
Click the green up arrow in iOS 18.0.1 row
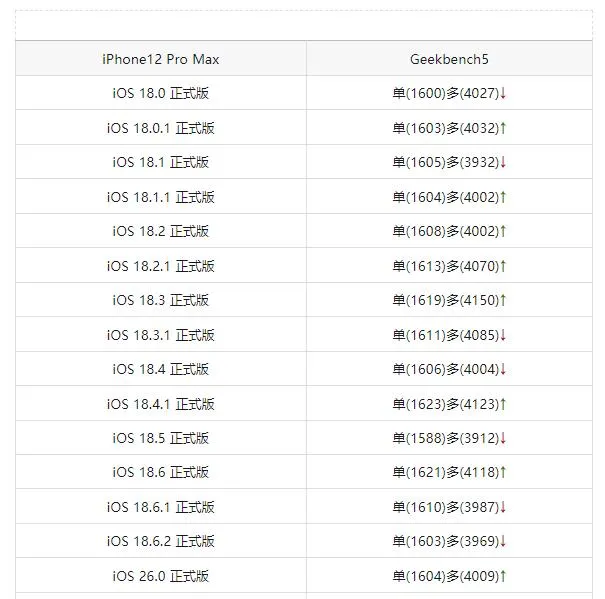click(x=503, y=128)
